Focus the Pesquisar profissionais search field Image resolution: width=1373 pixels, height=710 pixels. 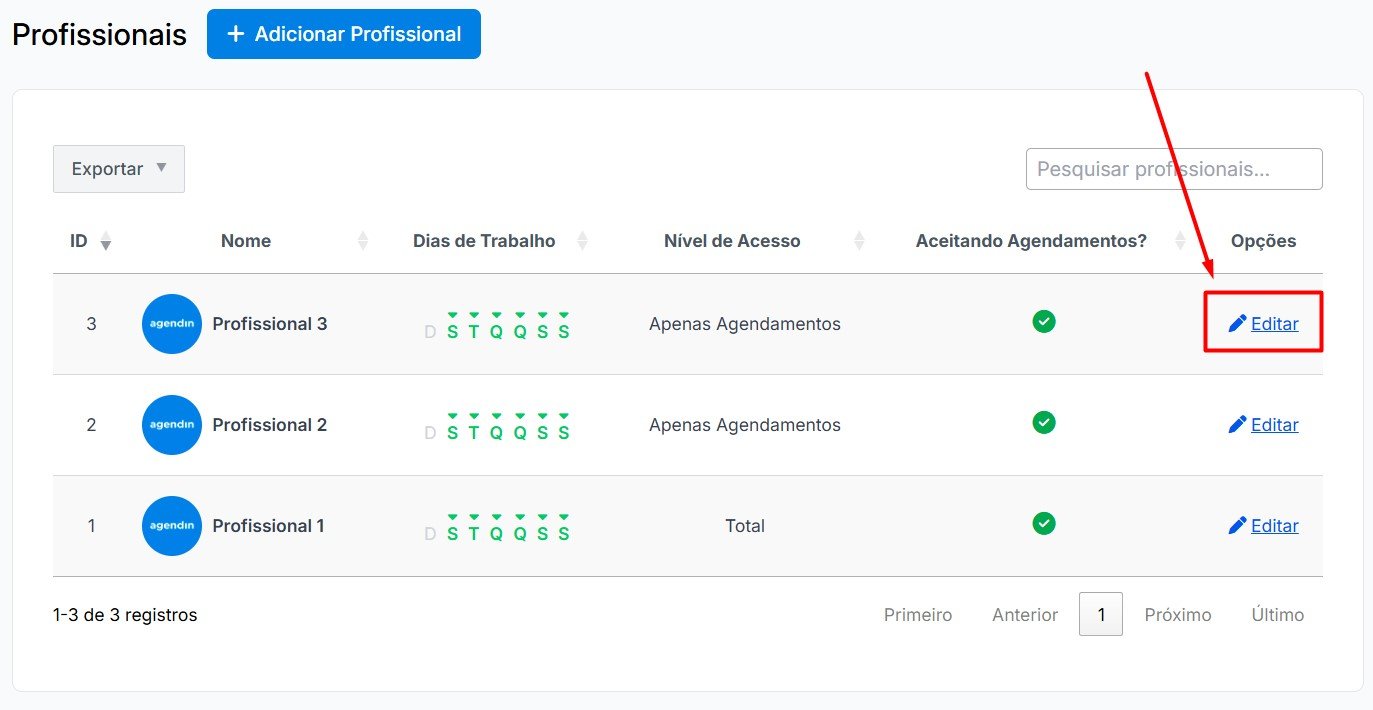point(1174,169)
